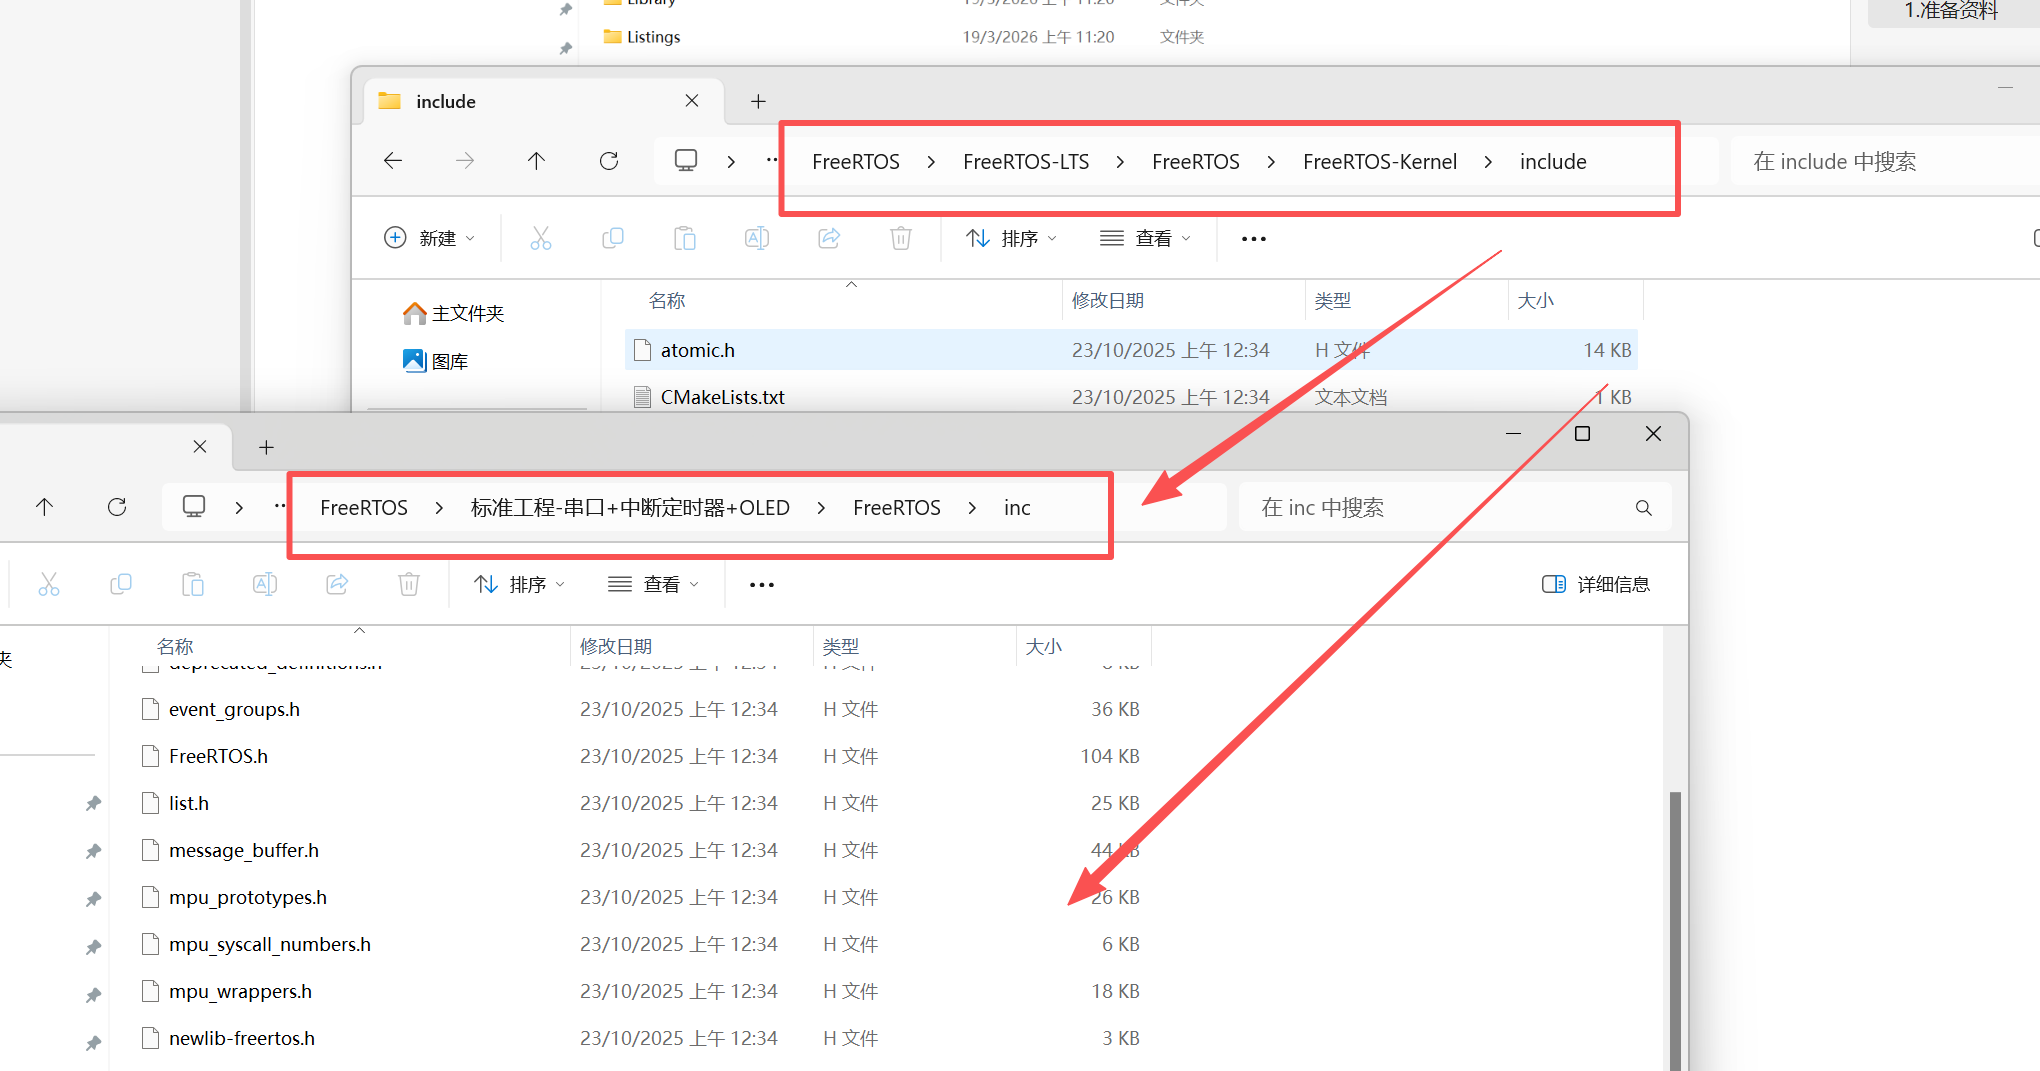The height and width of the screenshot is (1071, 2040).
Task: Select the FreeRTOS.h file
Action: tap(219, 757)
